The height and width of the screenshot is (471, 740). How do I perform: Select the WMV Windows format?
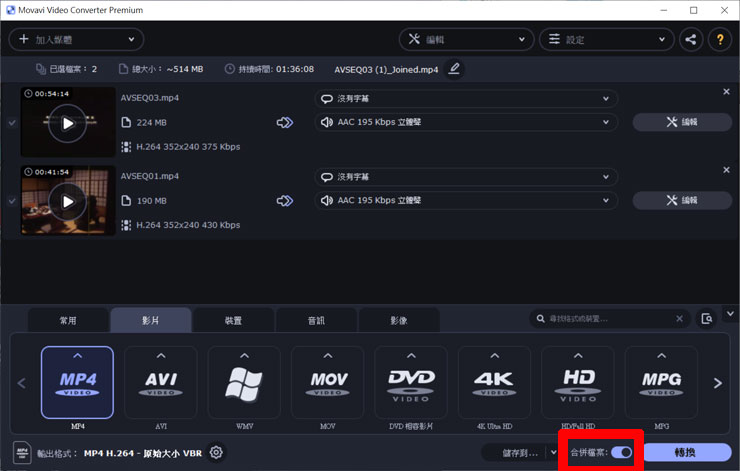click(x=244, y=382)
